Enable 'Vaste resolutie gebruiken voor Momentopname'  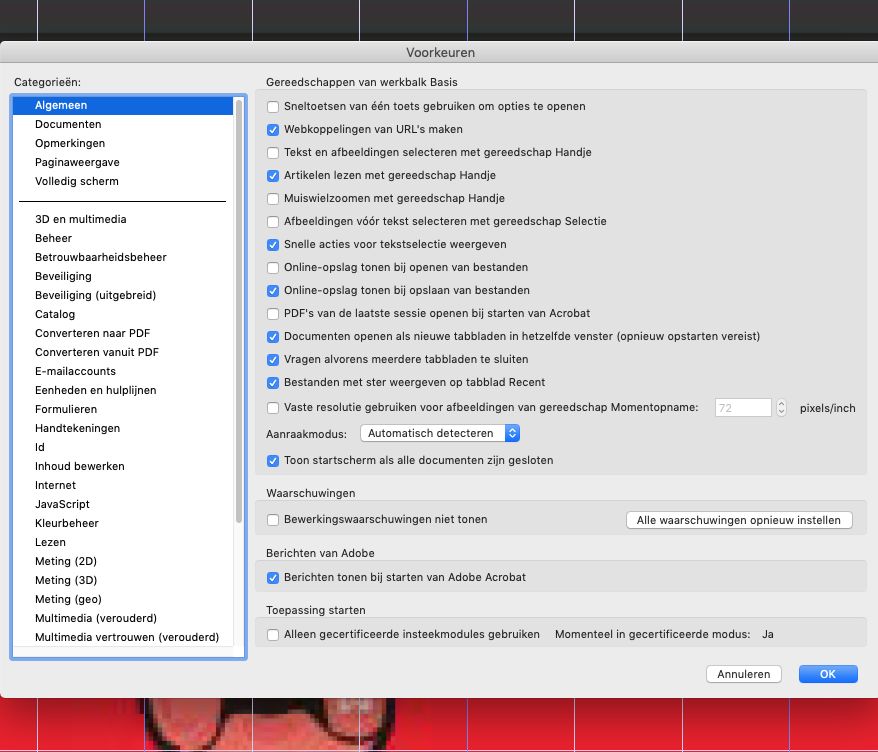coord(272,408)
